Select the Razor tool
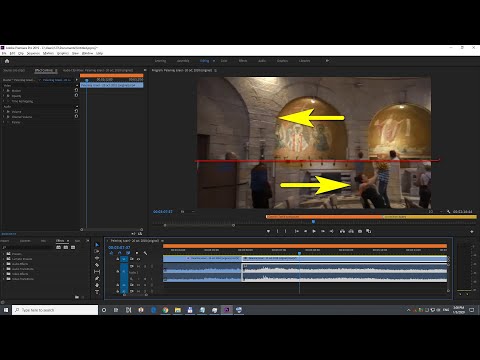Viewport: 480px width, 360px height. [97, 265]
